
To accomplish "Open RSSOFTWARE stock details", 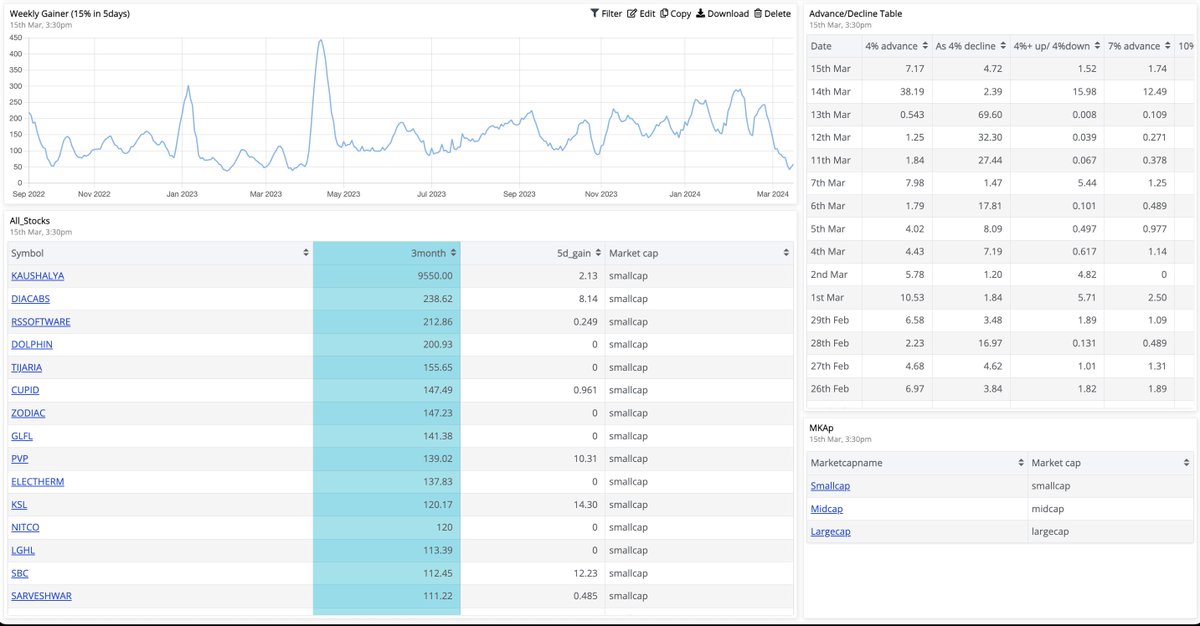I will (40, 321).
